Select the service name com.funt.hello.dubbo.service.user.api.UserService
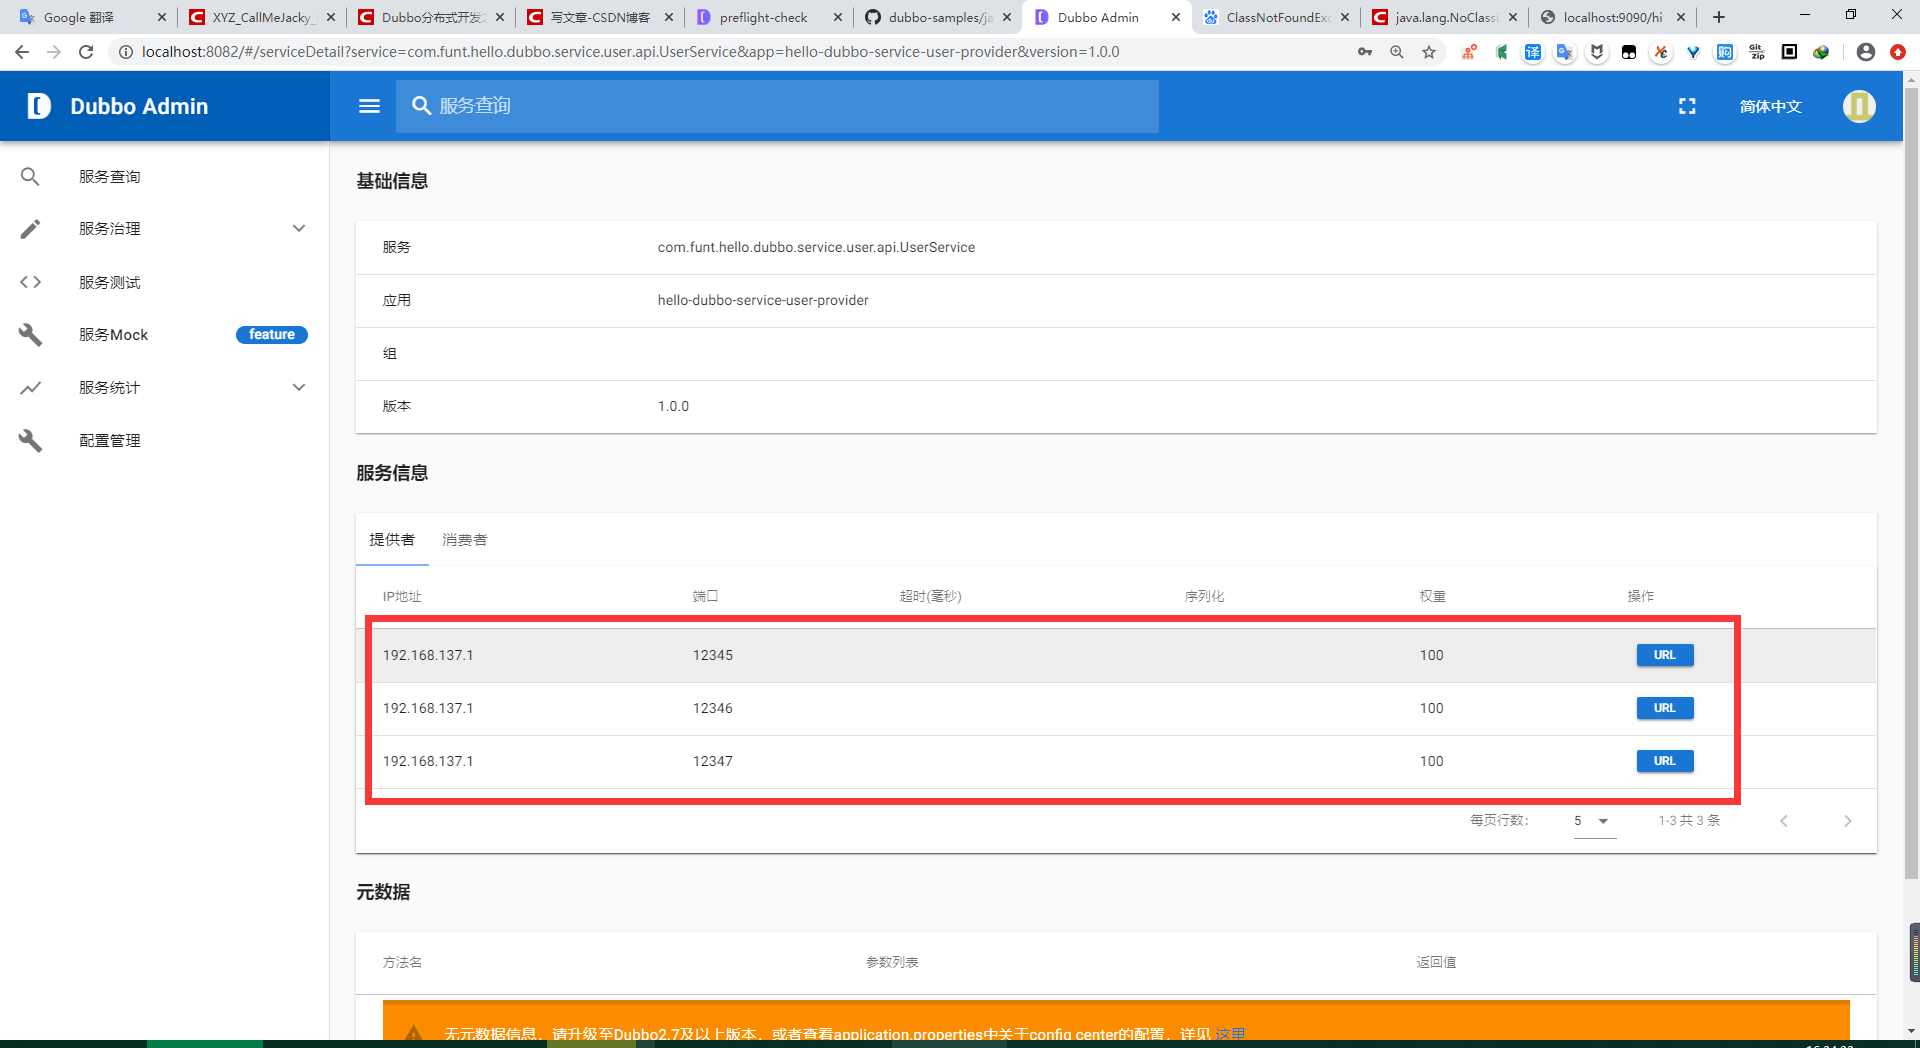The height and width of the screenshot is (1048, 1920). click(816, 248)
